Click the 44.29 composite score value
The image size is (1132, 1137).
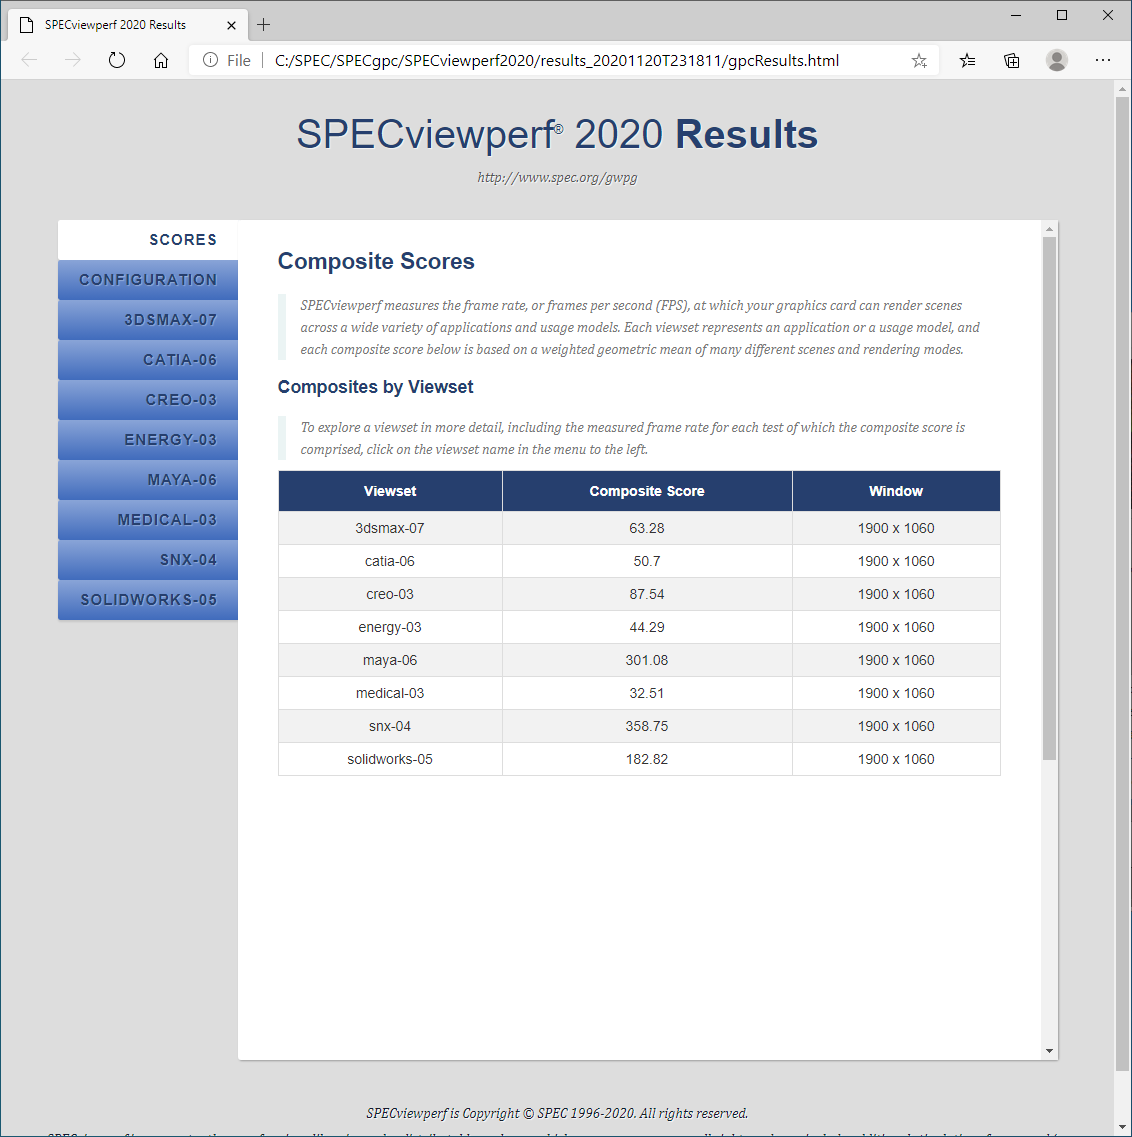(x=647, y=627)
